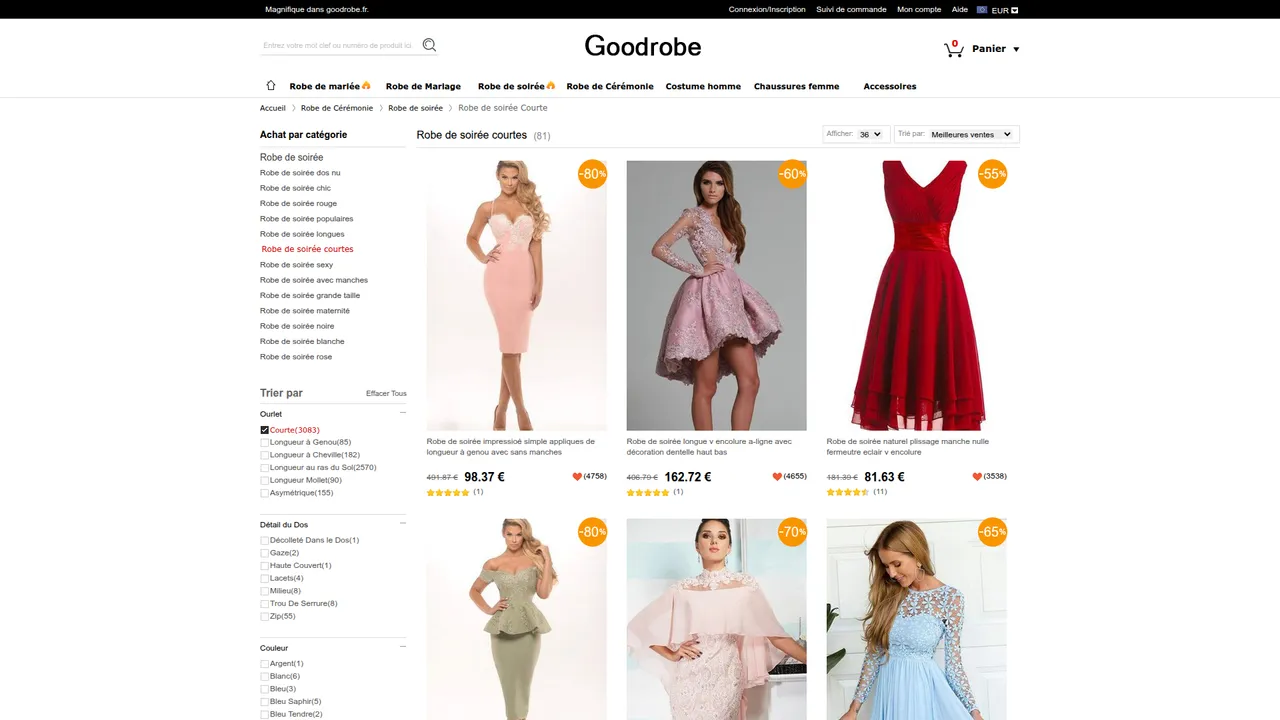Open the green peplum dress thumbnail
The height and width of the screenshot is (720, 1280).
pyautogui.click(x=517, y=619)
